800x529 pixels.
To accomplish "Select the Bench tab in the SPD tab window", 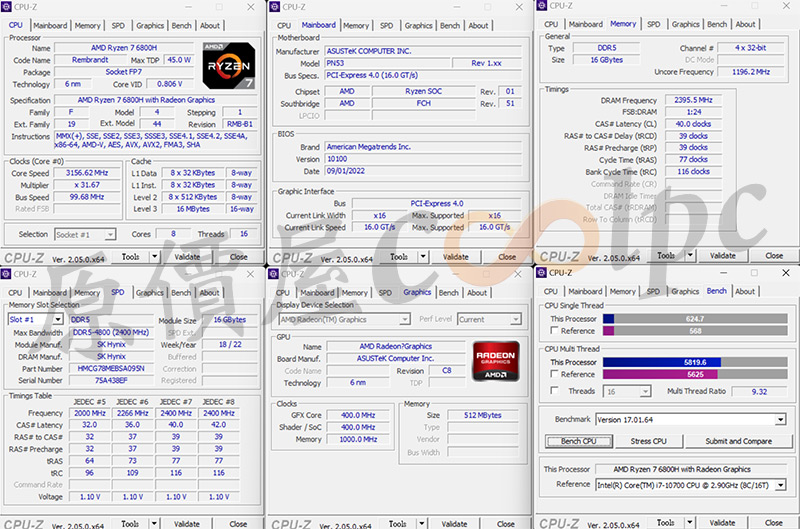I will click(x=181, y=293).
